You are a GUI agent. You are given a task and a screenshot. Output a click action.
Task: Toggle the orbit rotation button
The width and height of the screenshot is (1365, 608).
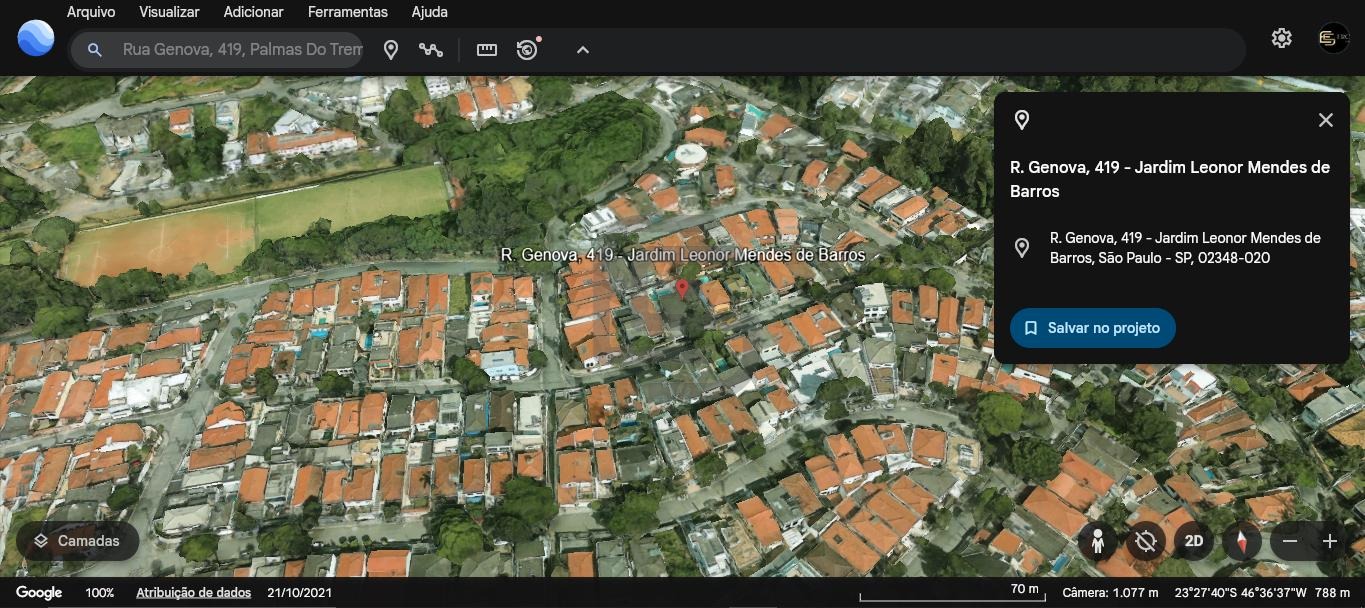tap(1146, 541)
